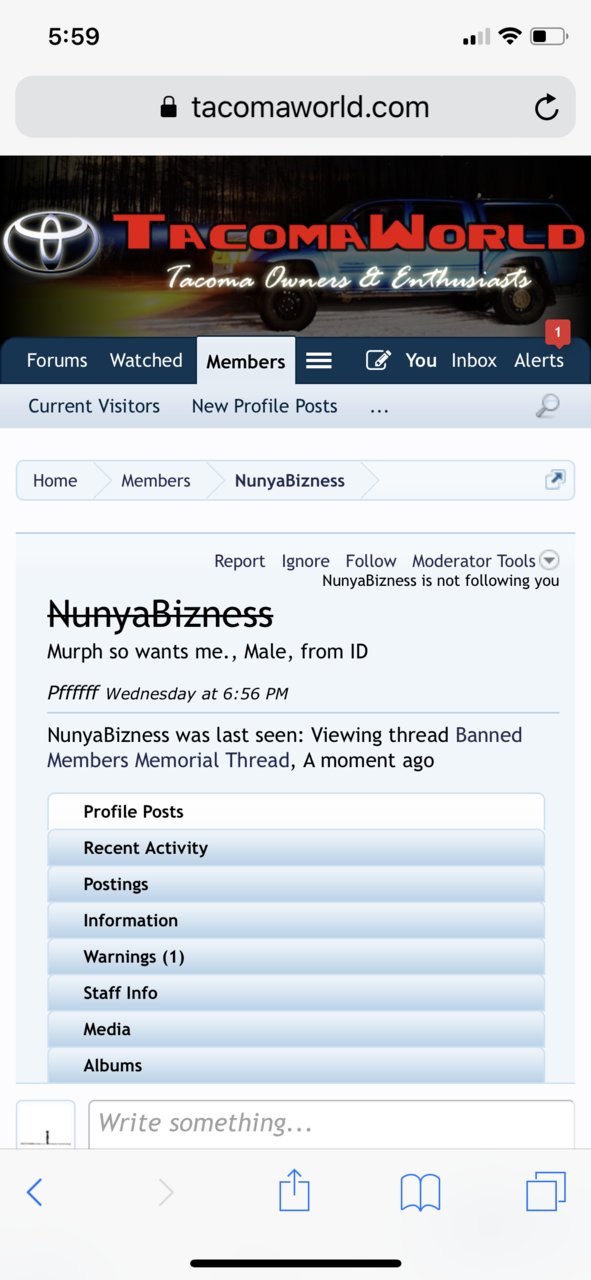
Task: Tap the NunyaBizness breadcrumb
Action: pos(290,480)
